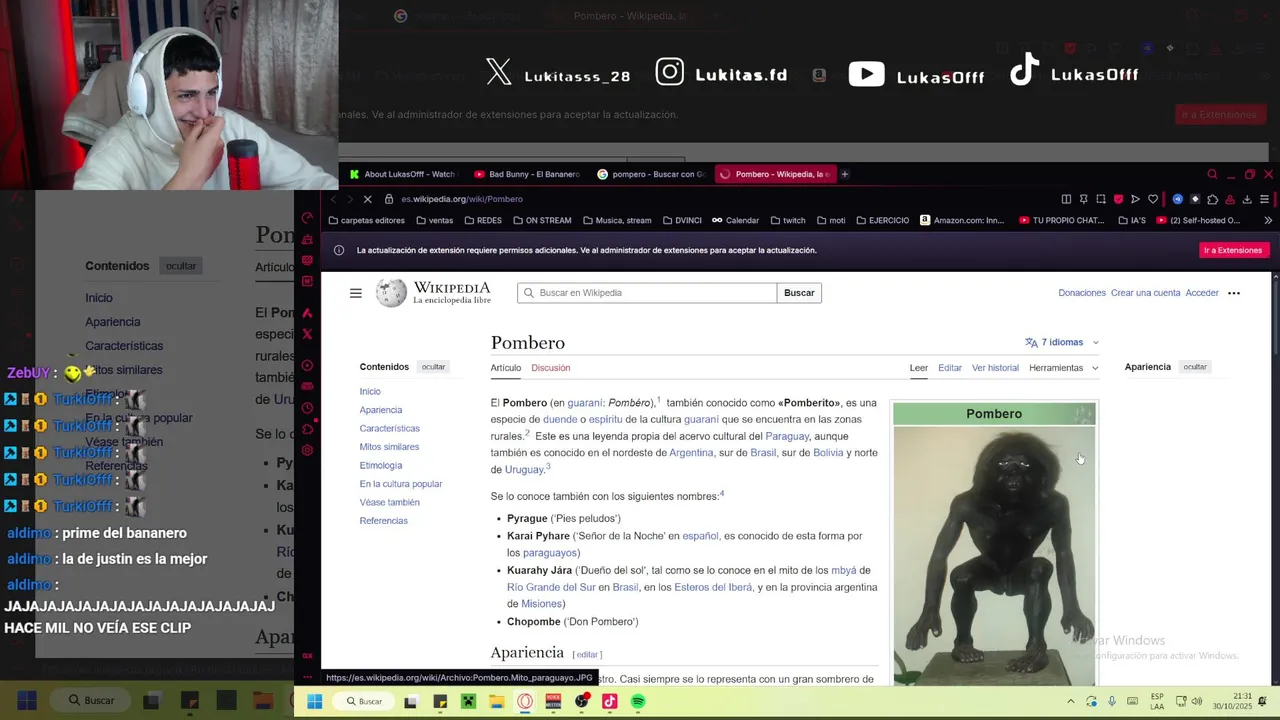Switch to the Bad Bunny - El Bananero tab
This screenshot has height=720, width=1280.
tap(526, 174)
